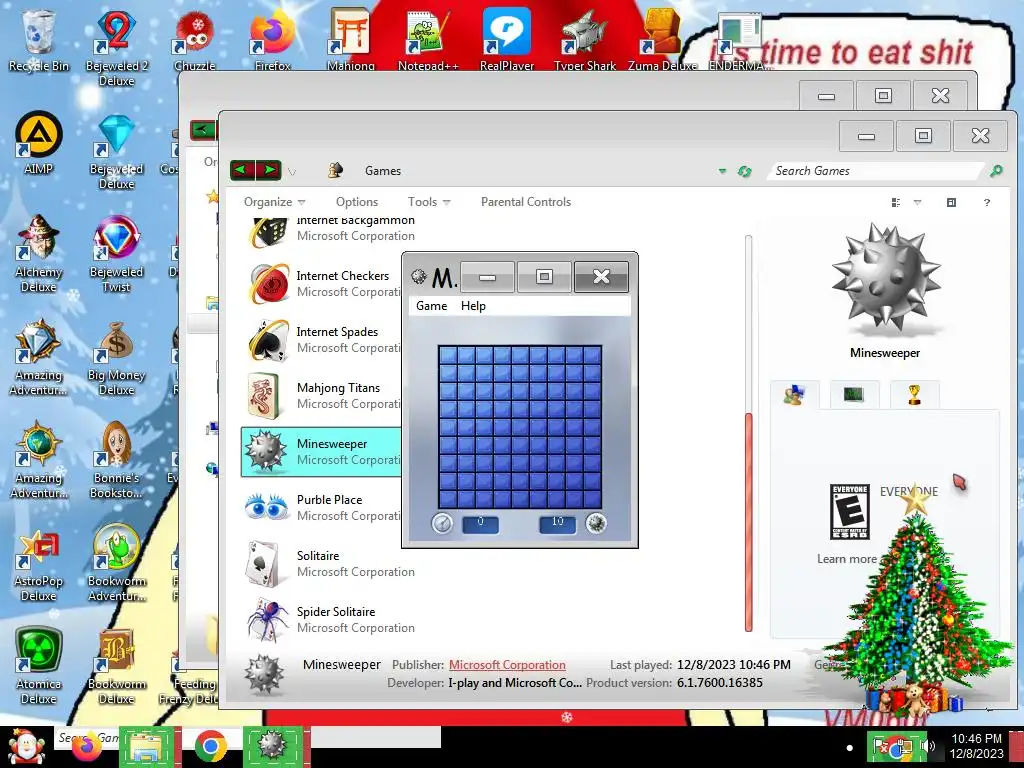Open RealPlayer desktop shortcut

point(506,40)
